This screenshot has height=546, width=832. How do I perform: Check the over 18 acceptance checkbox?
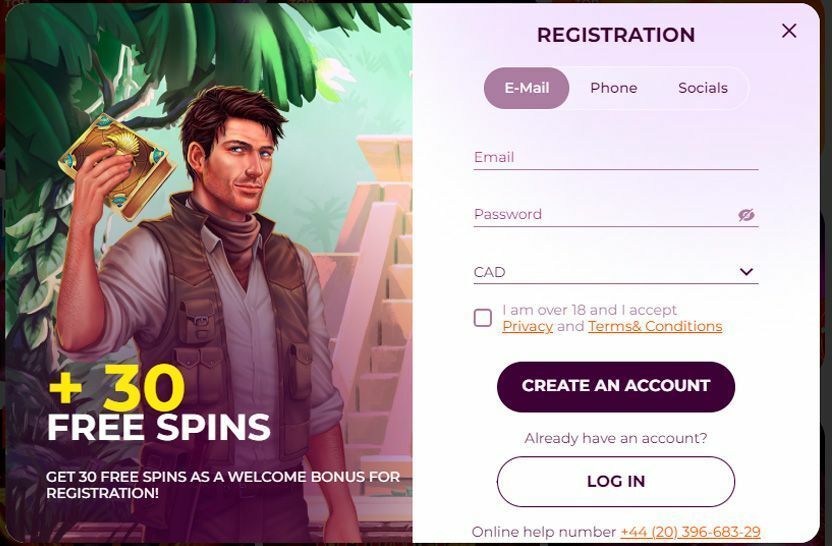point(483,318)
